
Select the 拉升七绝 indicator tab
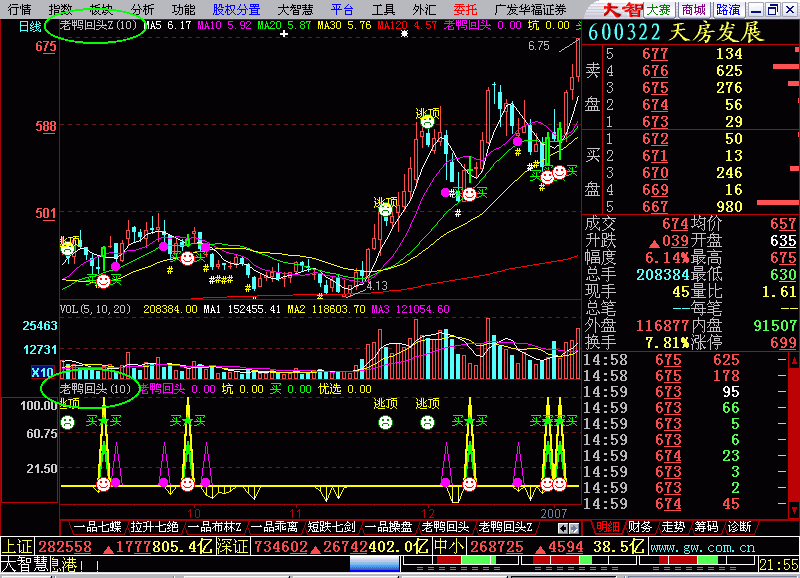pos(155,527)
